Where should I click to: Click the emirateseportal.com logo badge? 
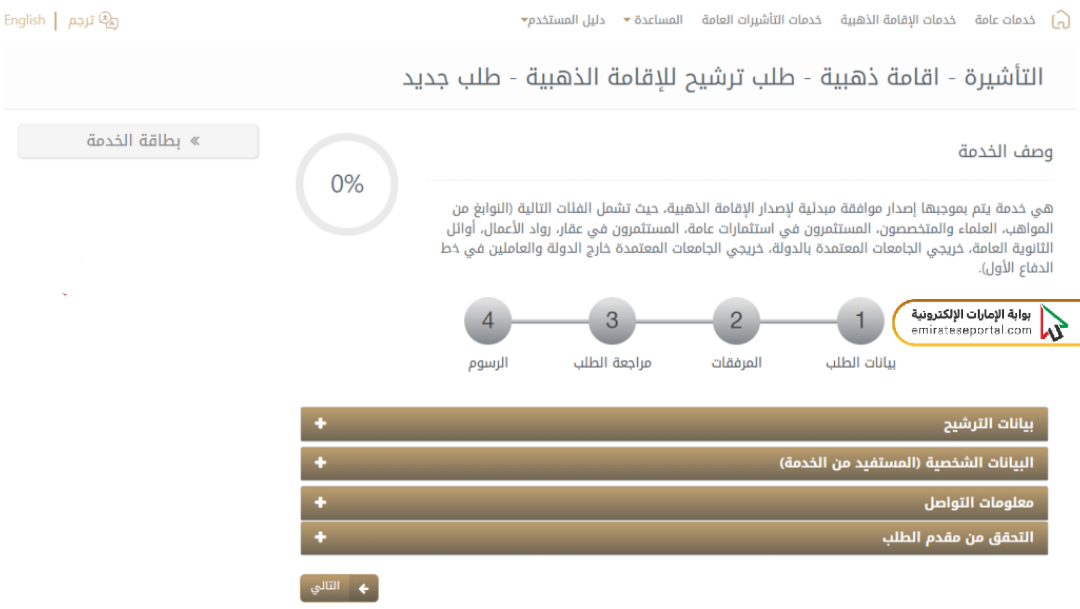click(986, 322)
